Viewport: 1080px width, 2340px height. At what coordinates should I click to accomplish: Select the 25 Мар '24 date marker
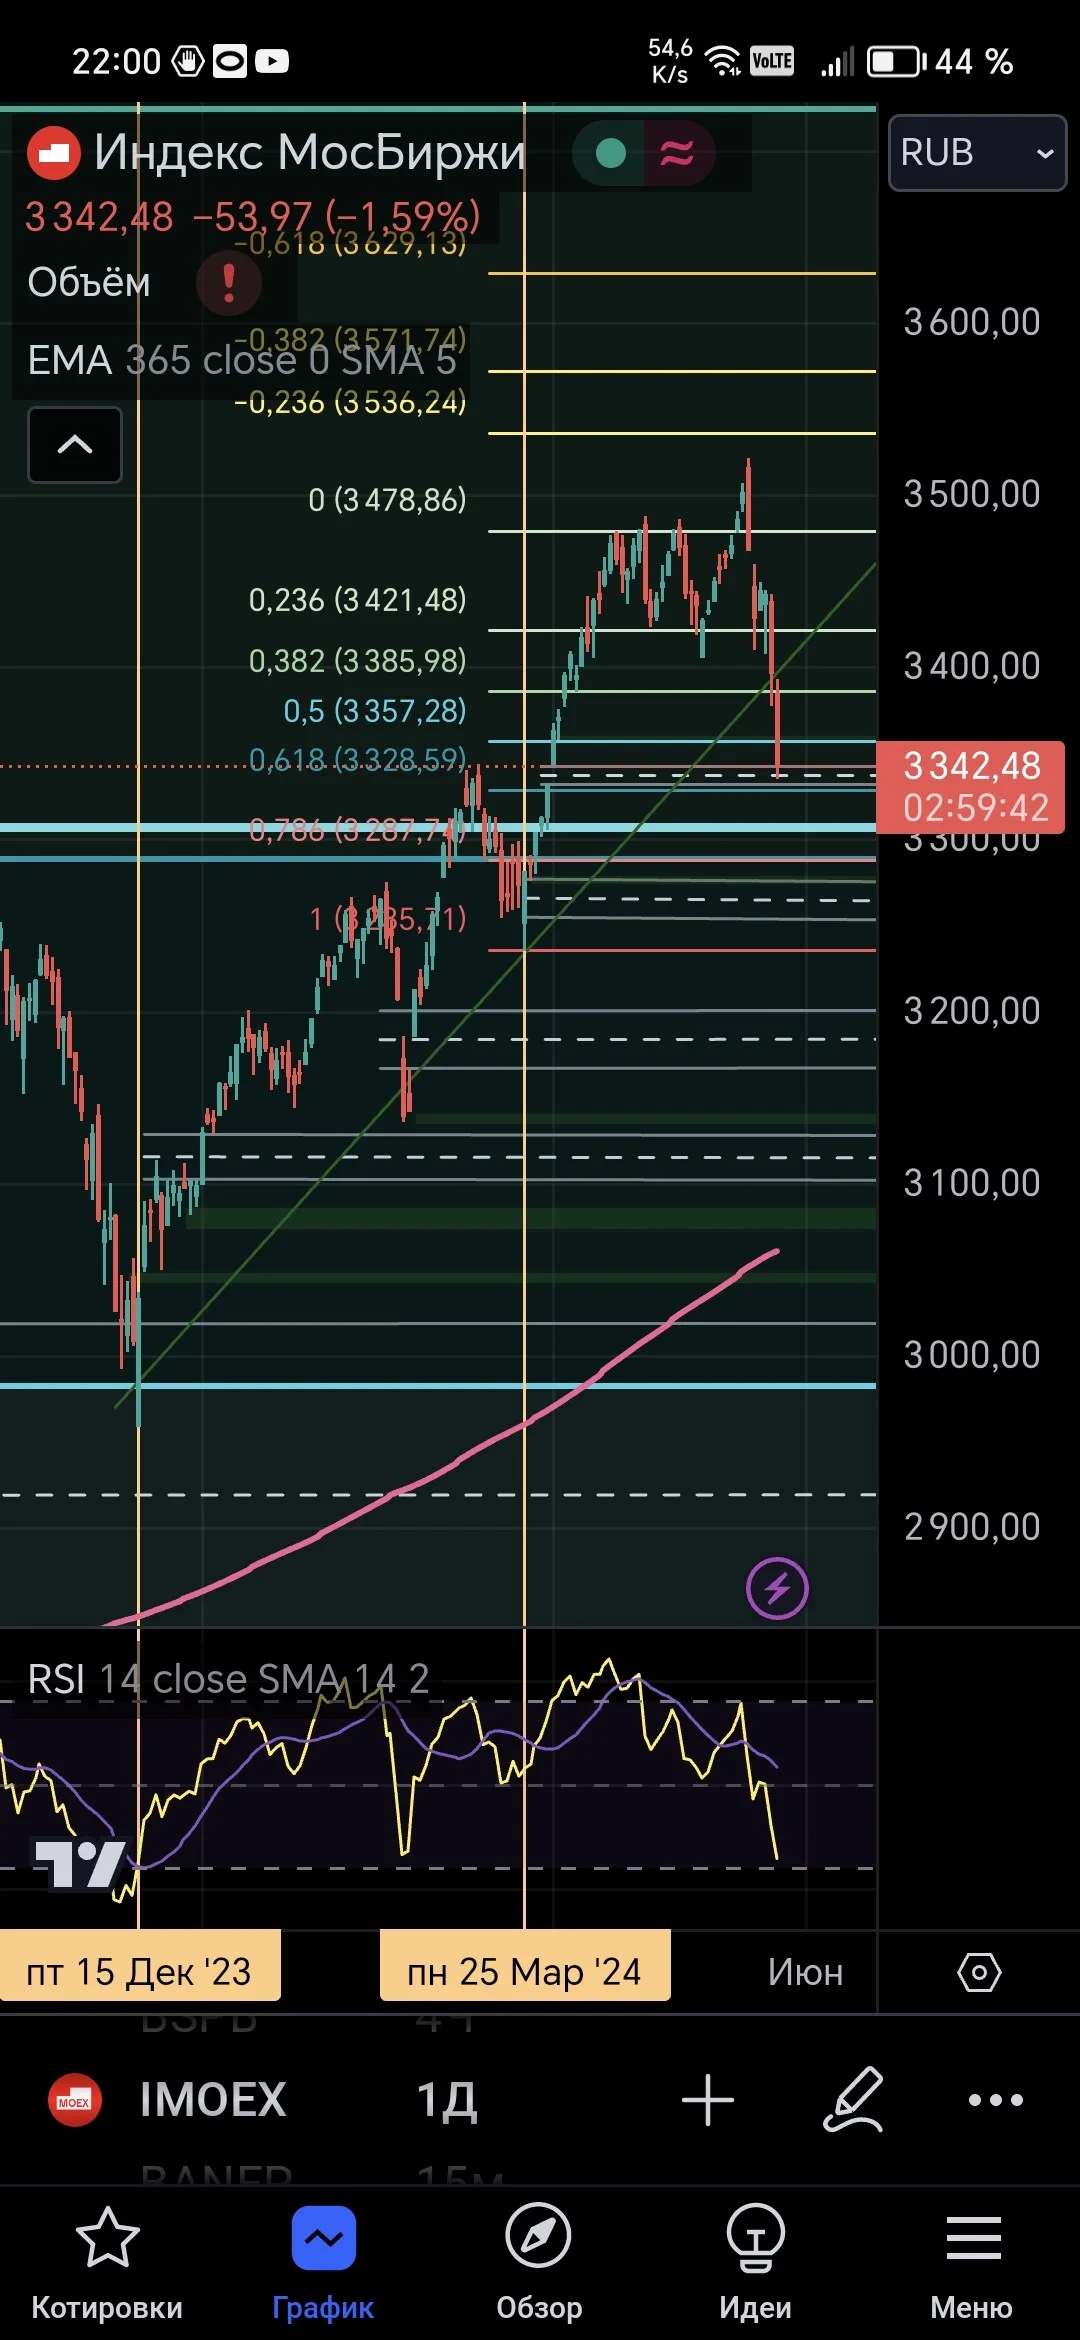point(524,1972)
